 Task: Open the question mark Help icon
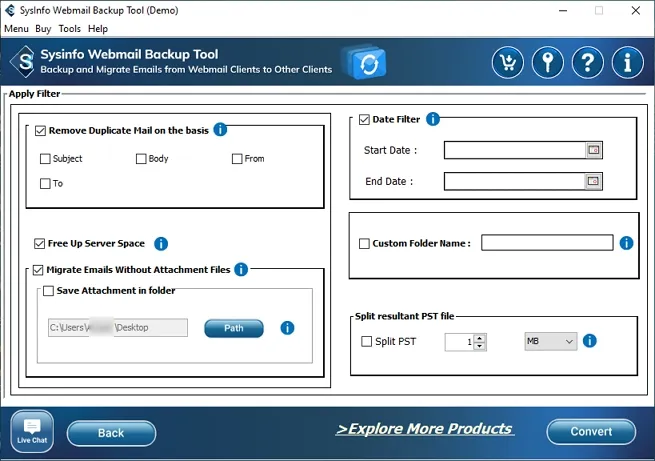pos(588,63)
